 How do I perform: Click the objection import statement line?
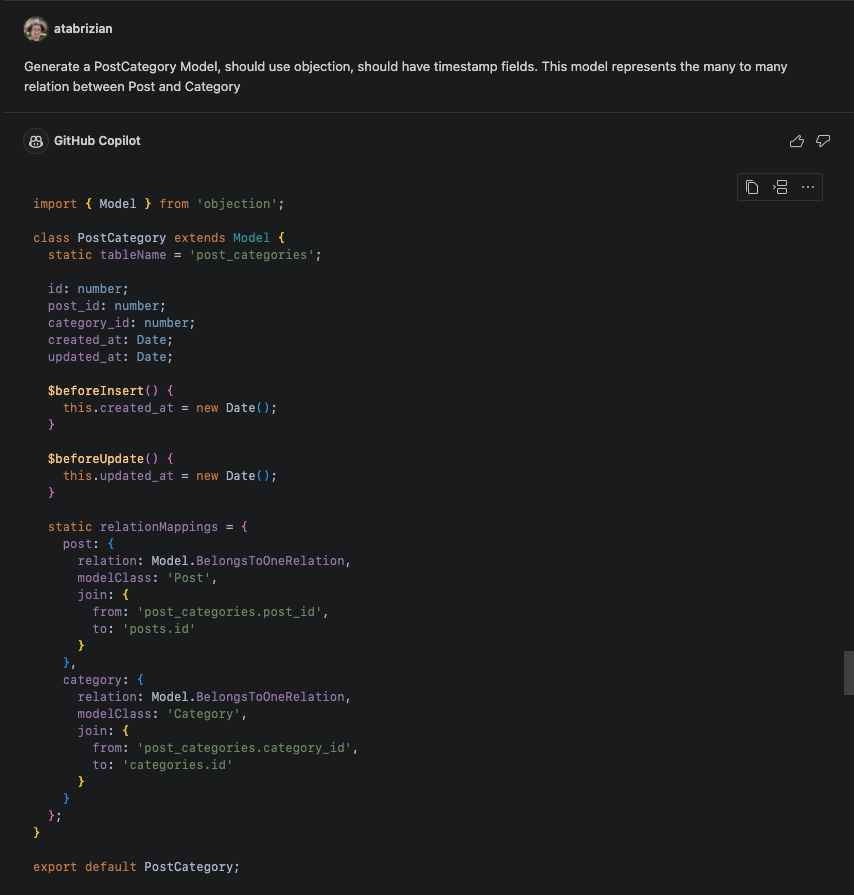tap(157, 203)
